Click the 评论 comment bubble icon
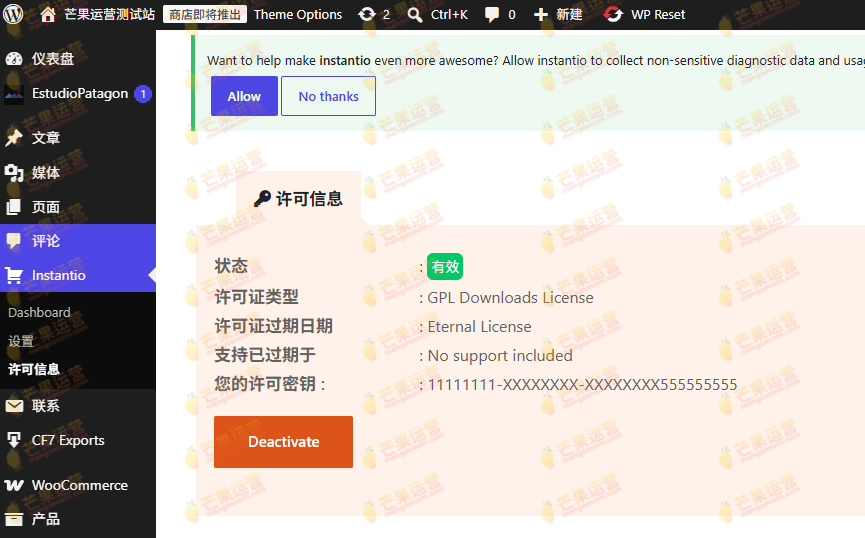This screenshot has height=538, width=865. coord(14,241)
